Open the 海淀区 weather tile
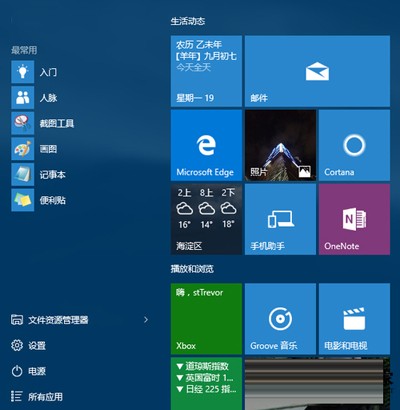 click(x=206, y=219)
